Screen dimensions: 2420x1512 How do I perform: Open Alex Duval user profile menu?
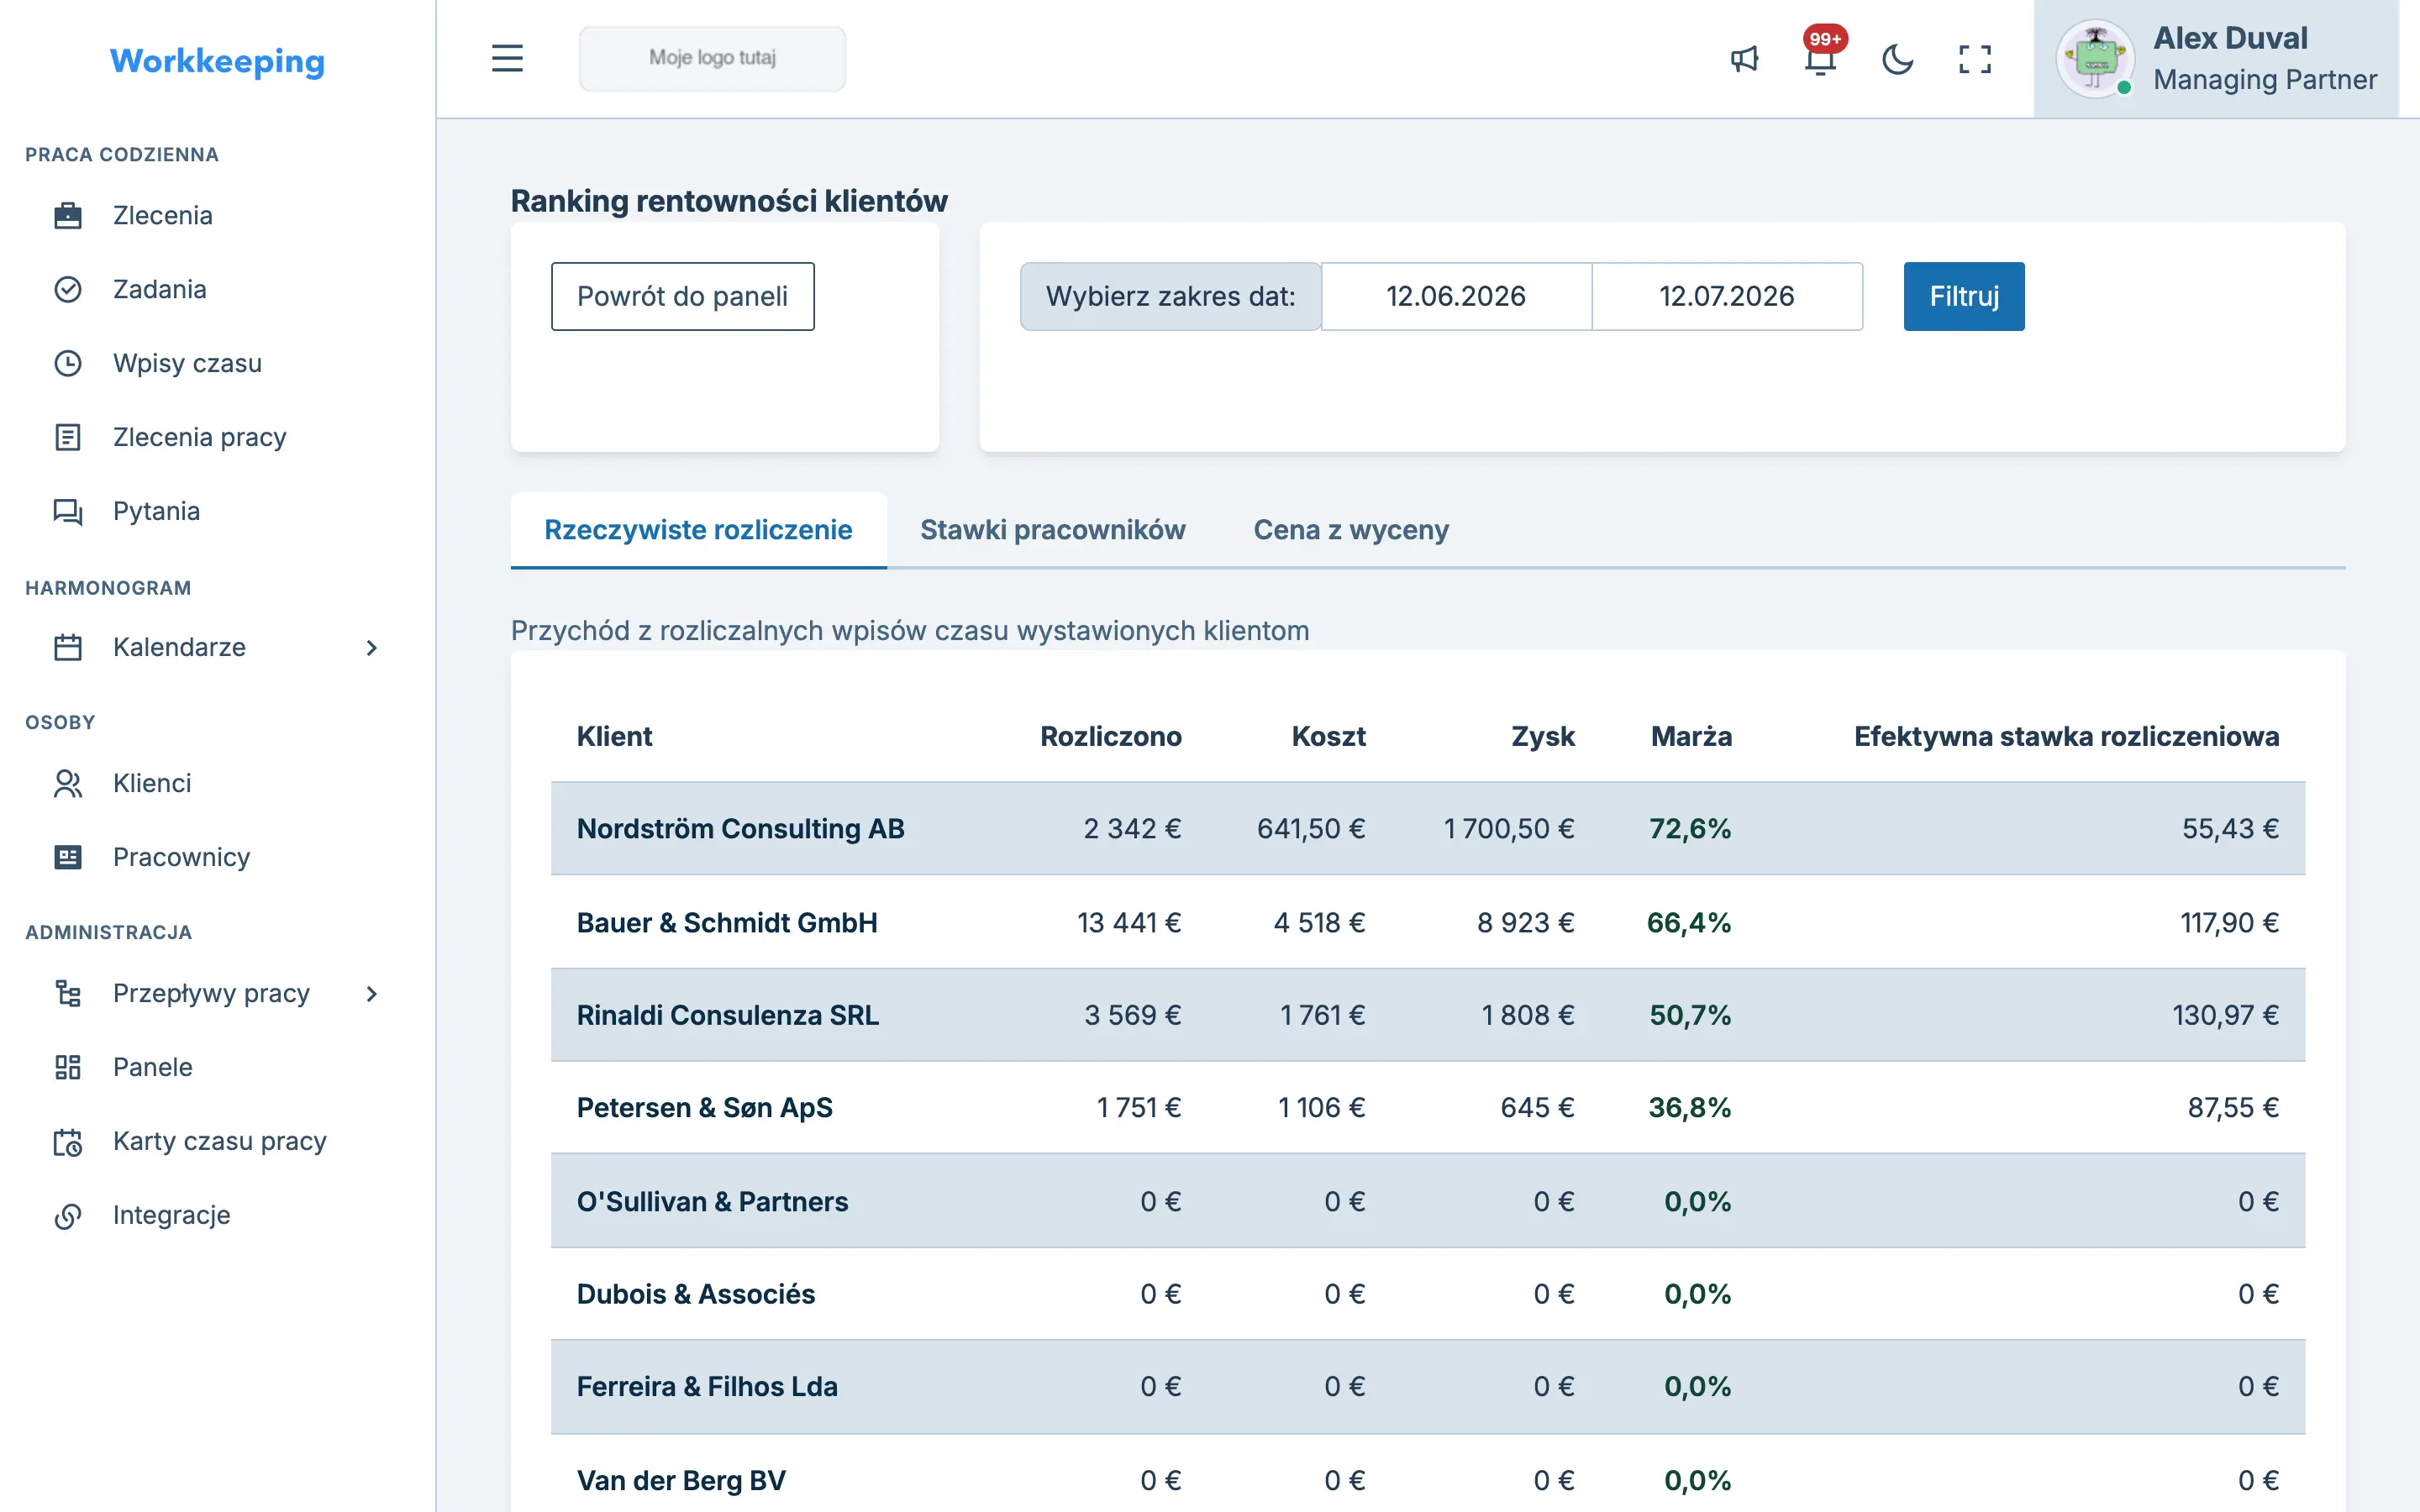[2216, 59]
